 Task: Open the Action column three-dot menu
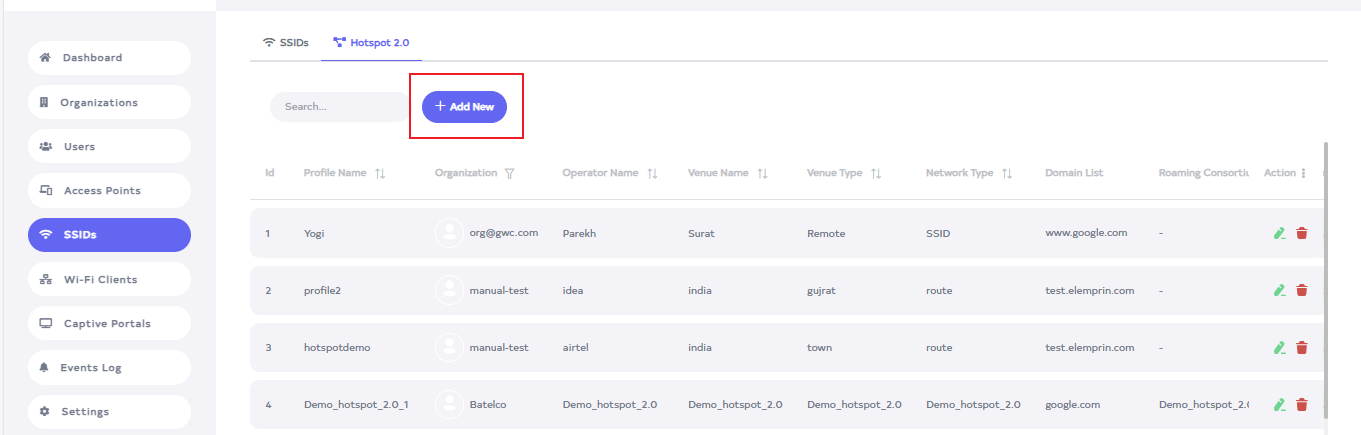[x=1303, y=173]
